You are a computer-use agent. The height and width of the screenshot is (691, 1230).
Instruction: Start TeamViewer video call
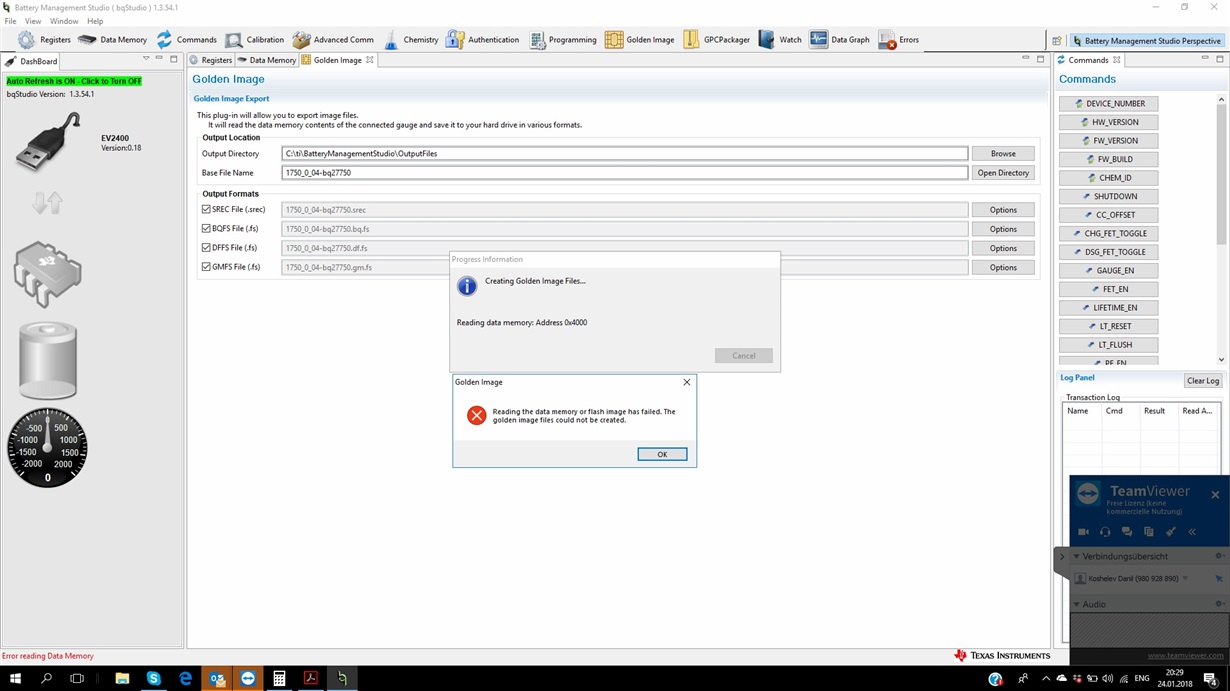click(1083, 532)
